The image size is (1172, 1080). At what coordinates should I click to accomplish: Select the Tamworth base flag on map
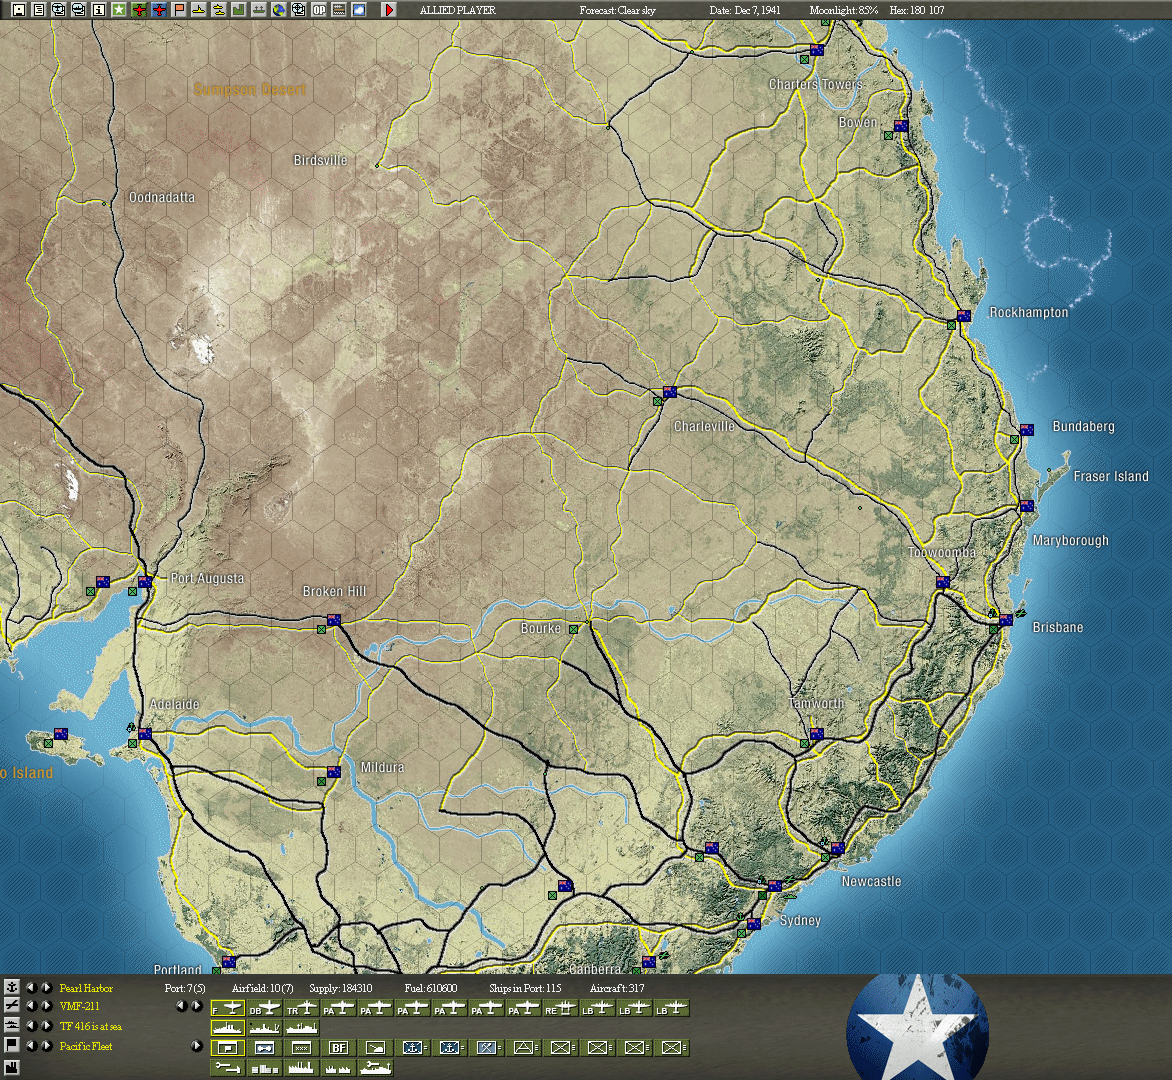coord(817,734)
